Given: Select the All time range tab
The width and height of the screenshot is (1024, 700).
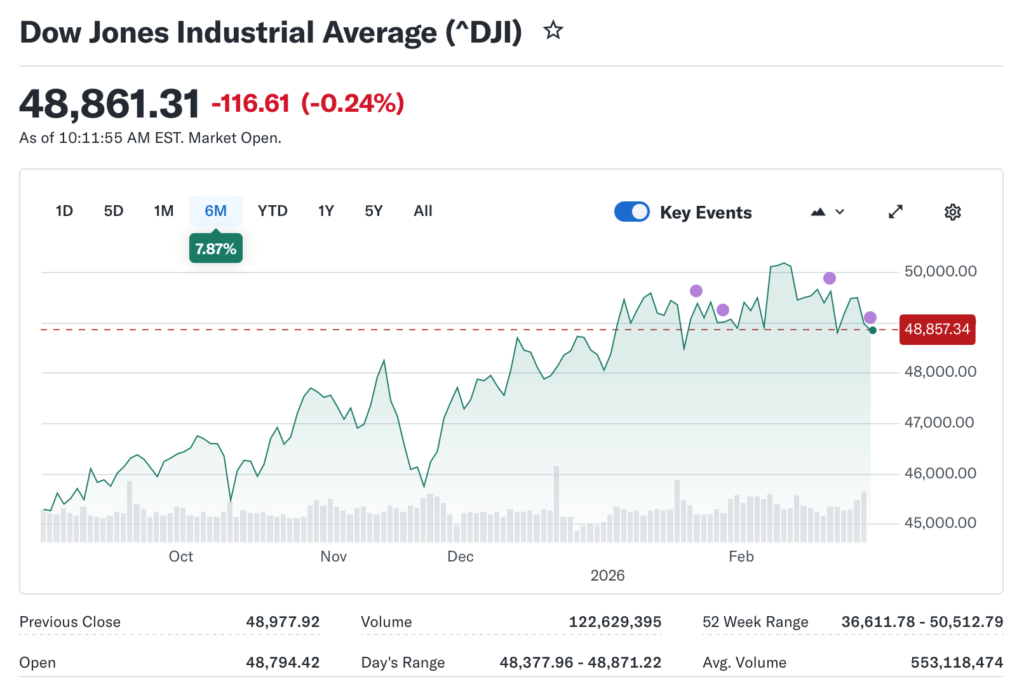Looking at the screenshot, I should [x=422, y=211].
